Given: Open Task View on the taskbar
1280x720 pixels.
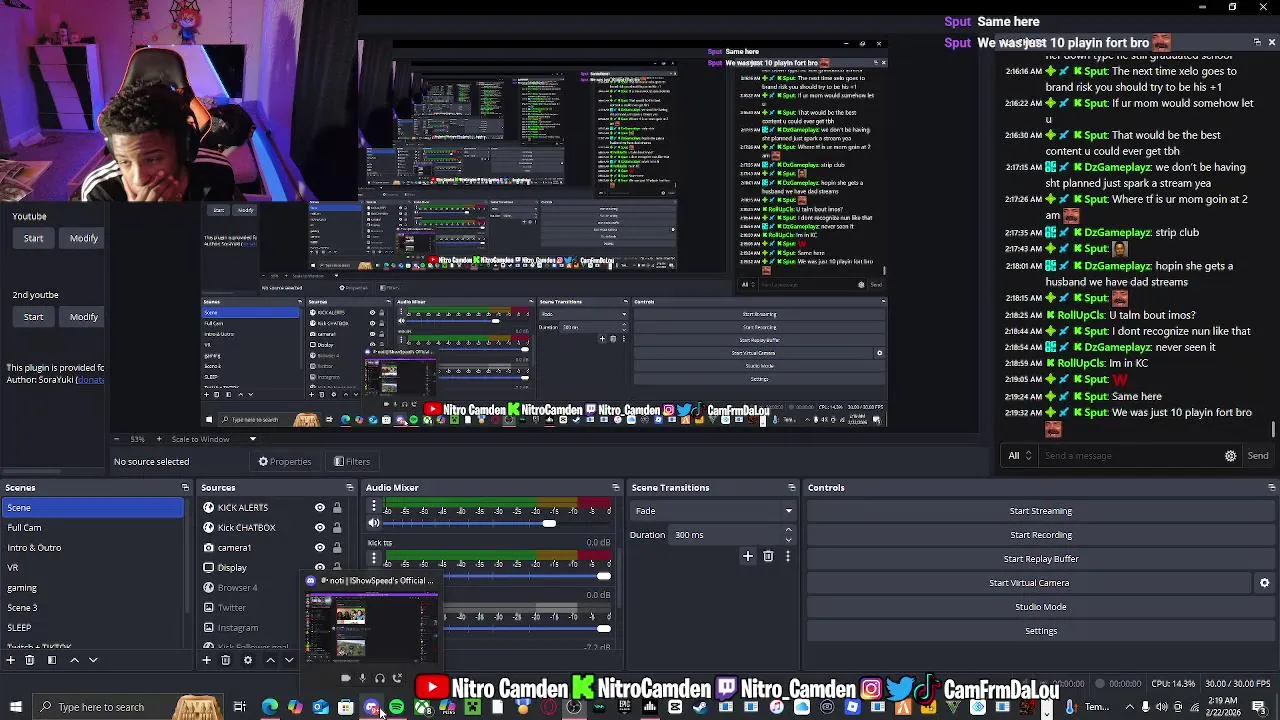Looking at the screenshot, I should (x=240, y=707).
